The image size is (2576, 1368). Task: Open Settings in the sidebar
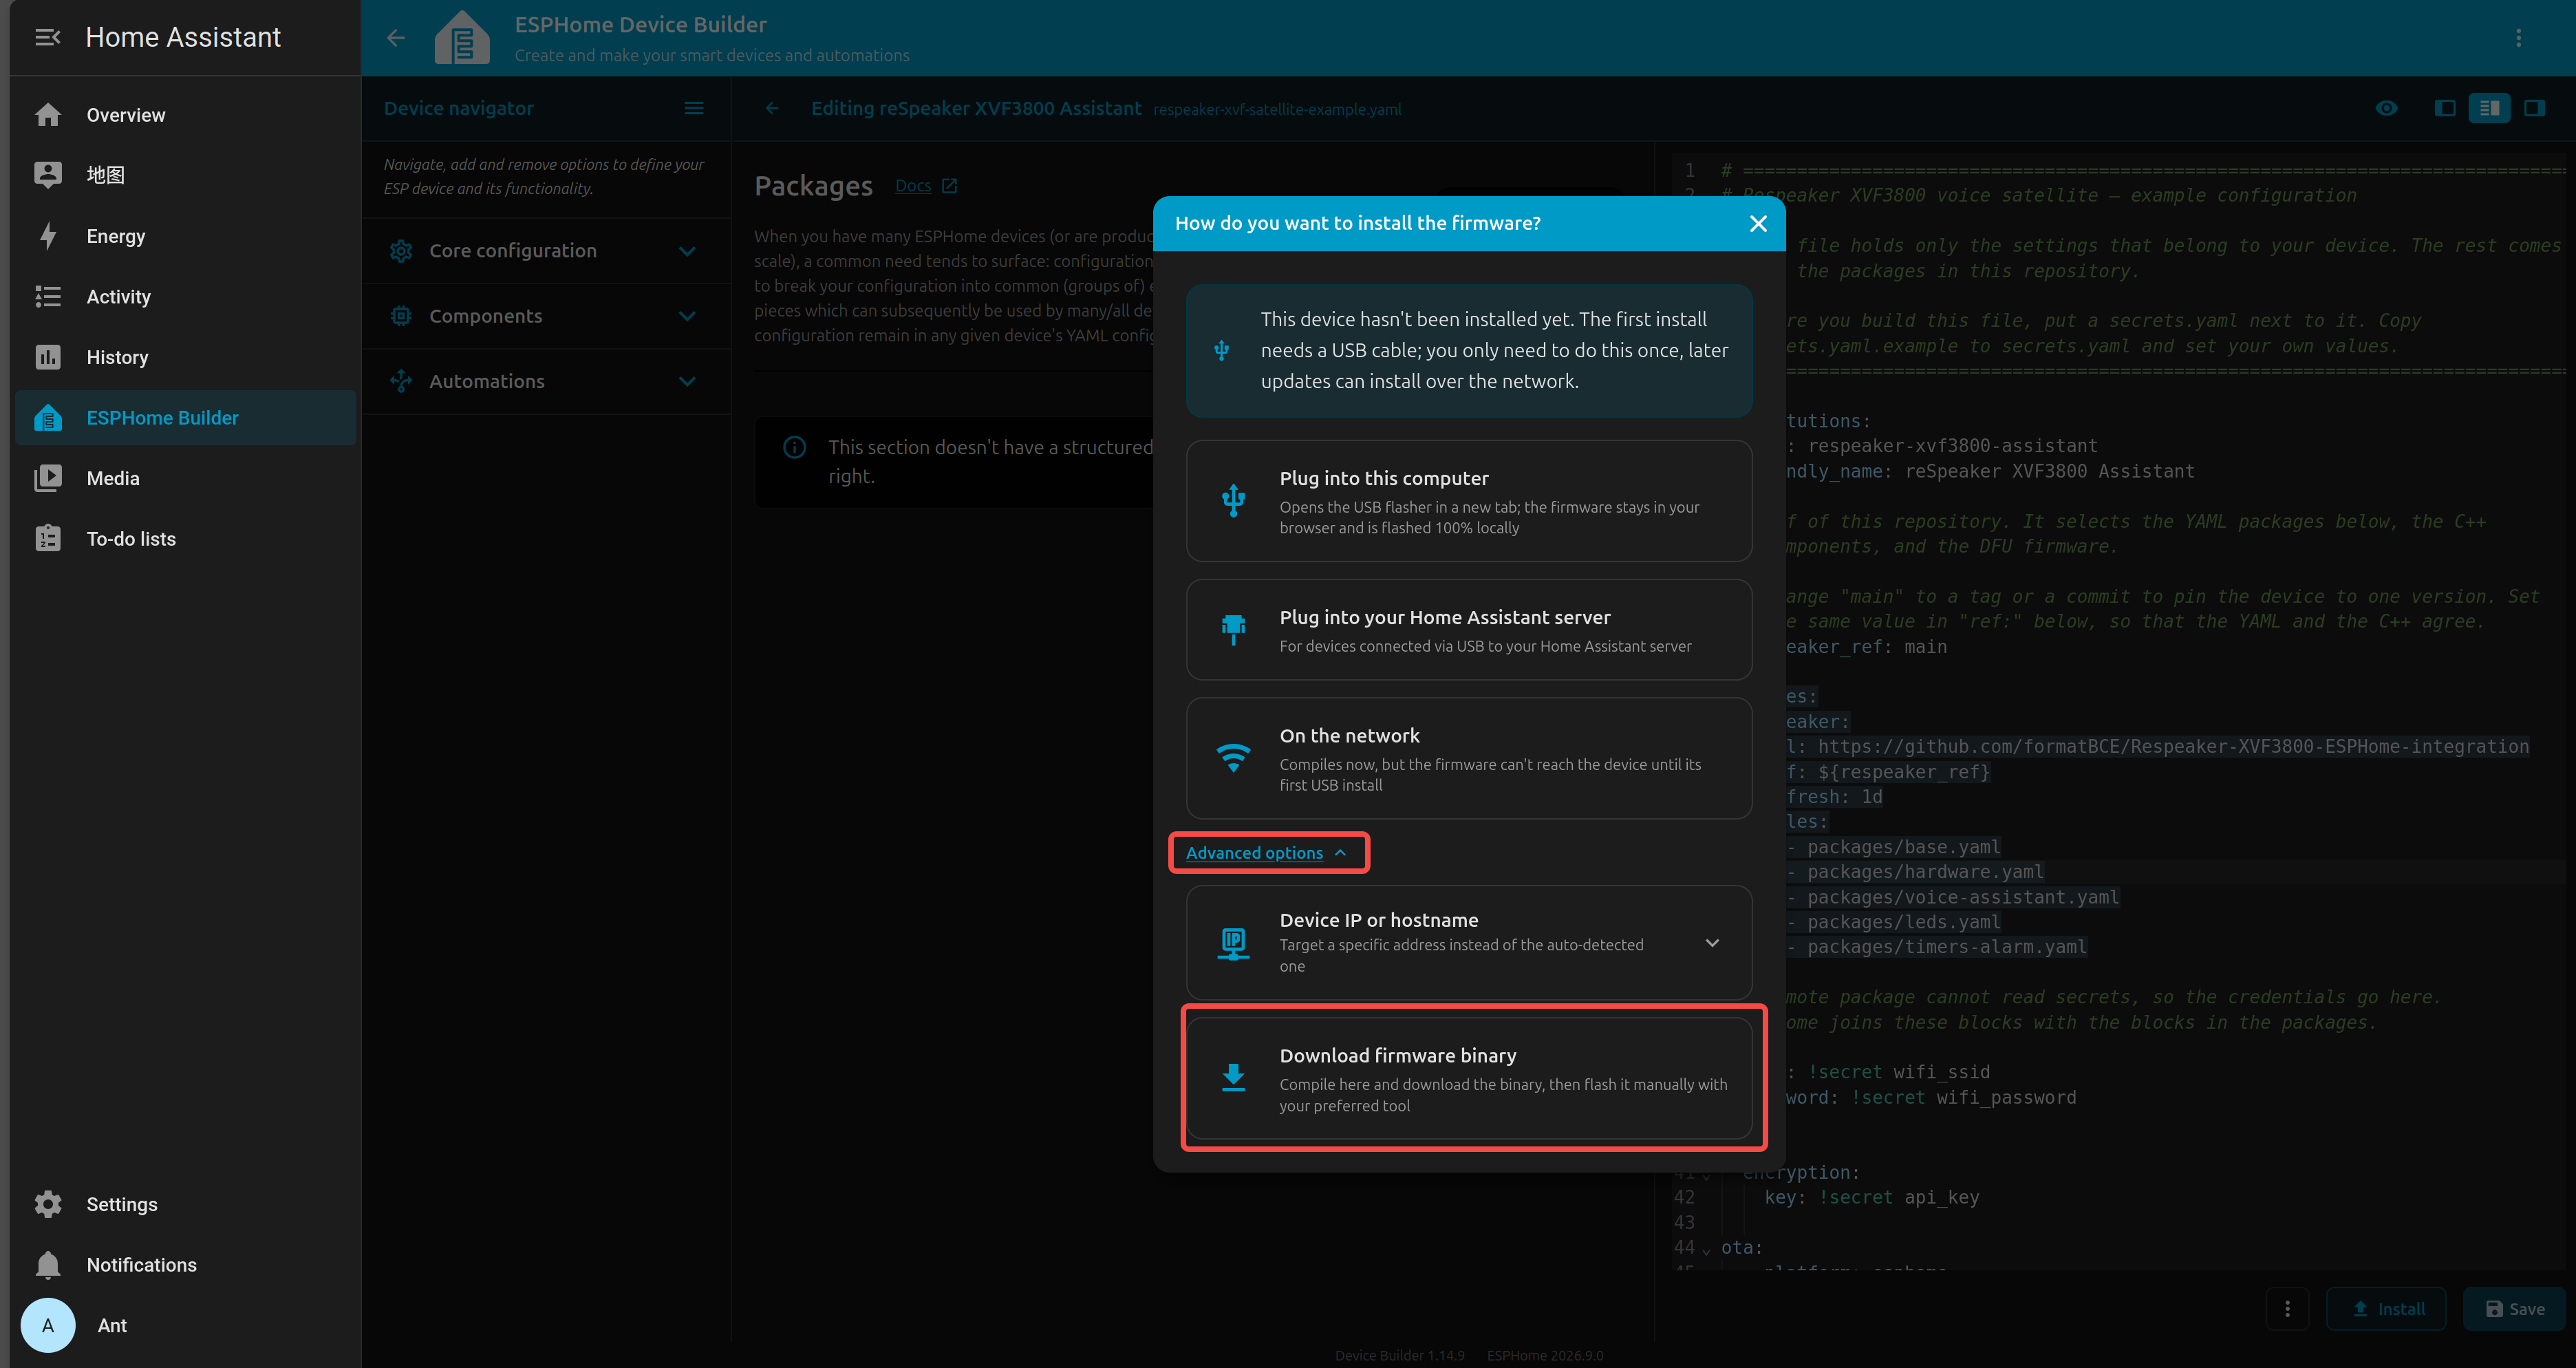[x=186, y=1204]
